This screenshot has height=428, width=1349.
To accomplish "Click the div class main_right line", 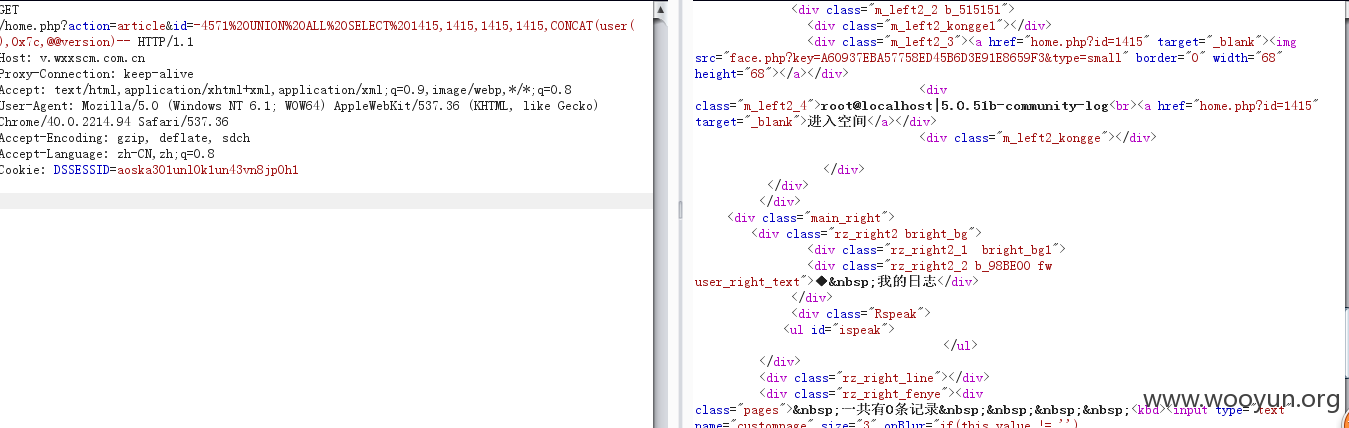I will (x=811, y=218).
